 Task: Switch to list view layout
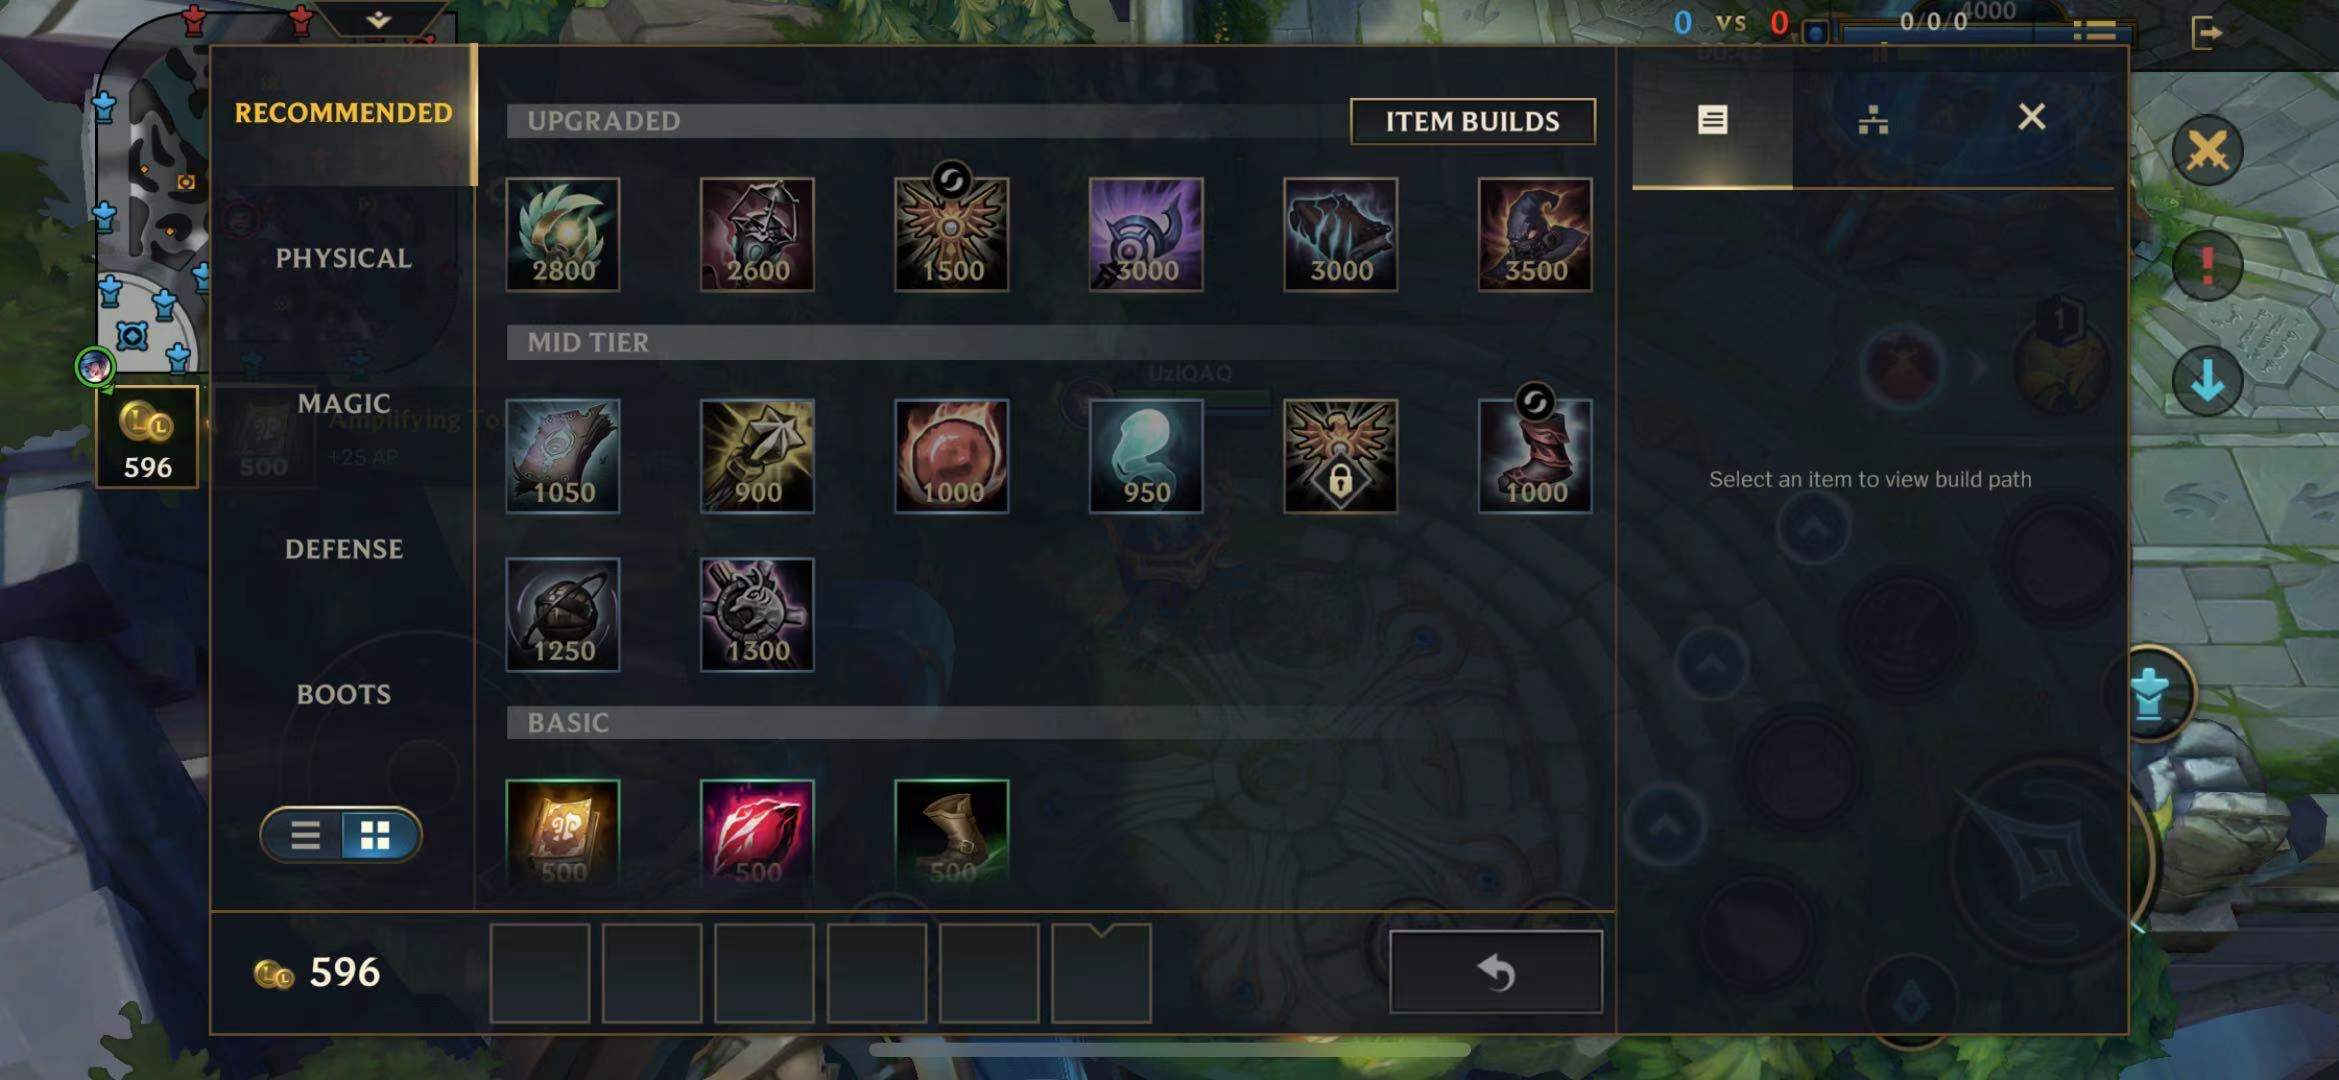[x=305, y=834]
